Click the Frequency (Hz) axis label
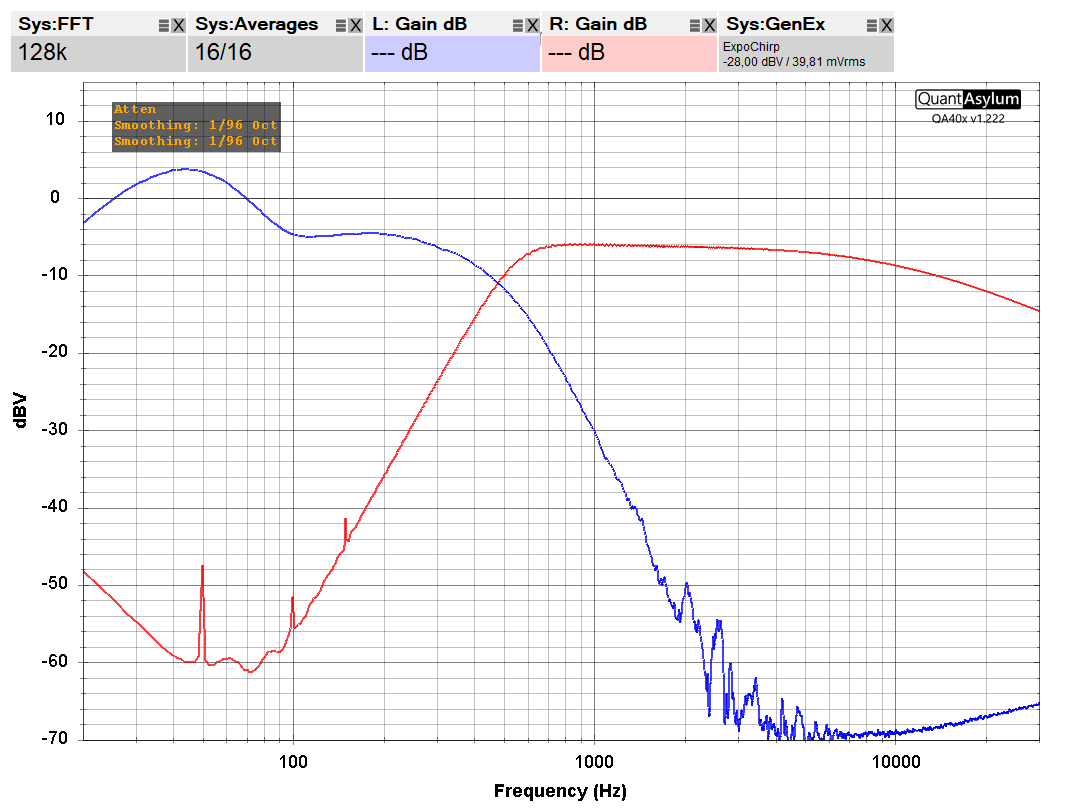 click(x=560, y=791)
